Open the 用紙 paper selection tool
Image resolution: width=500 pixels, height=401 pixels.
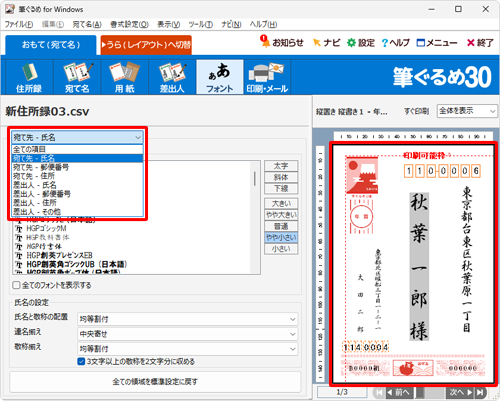pyautogui.click(x=125, y=77)
